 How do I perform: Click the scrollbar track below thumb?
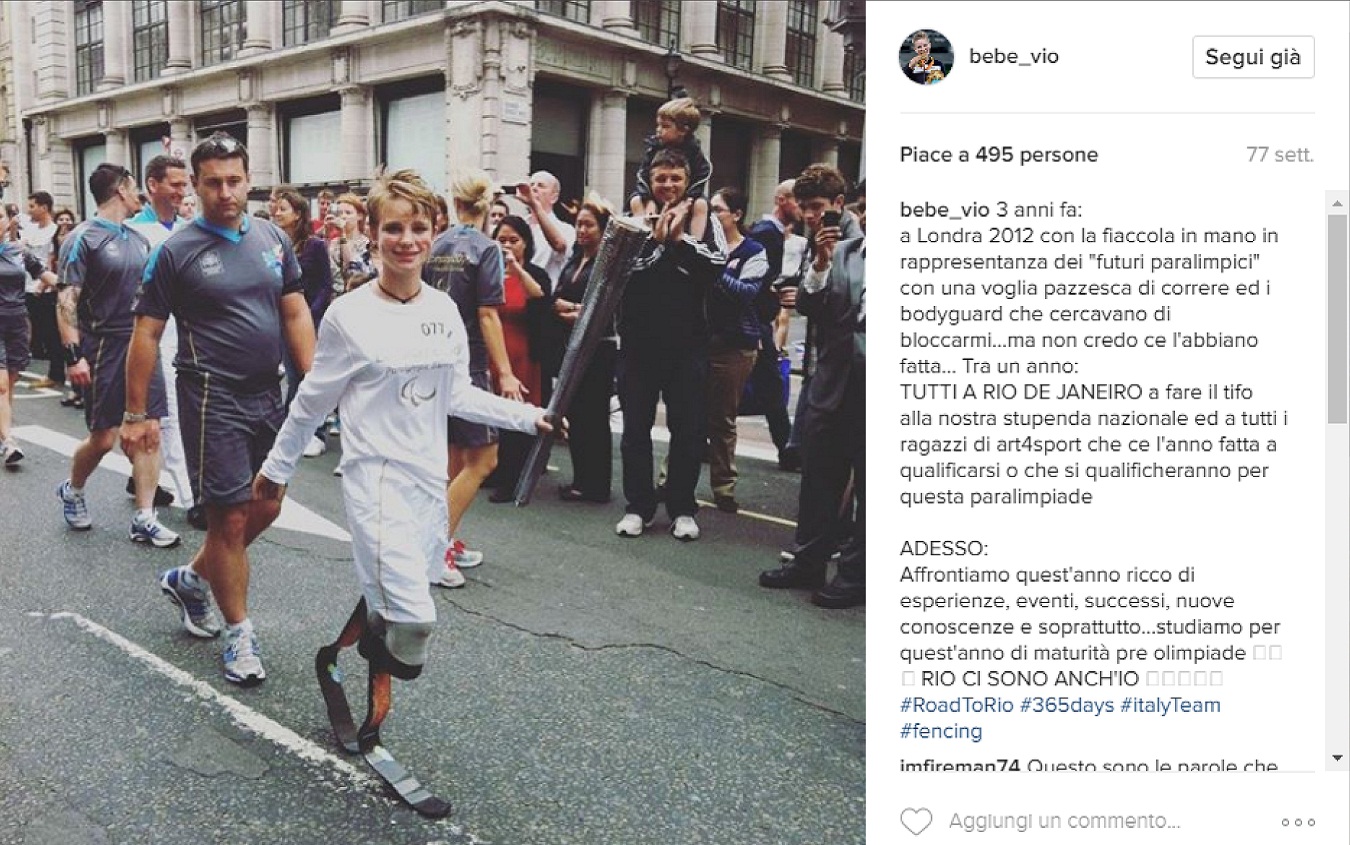point(1337,585)
